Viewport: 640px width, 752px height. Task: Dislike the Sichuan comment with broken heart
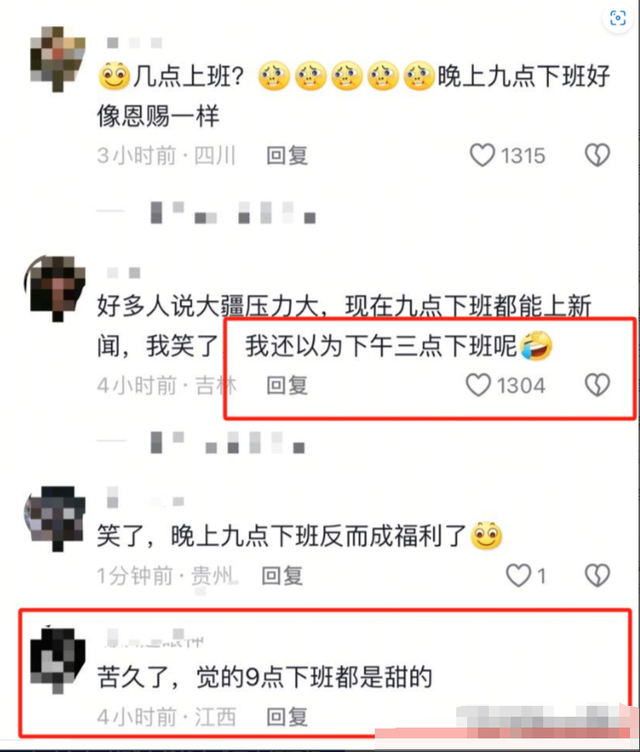click(x=597, y=155)
